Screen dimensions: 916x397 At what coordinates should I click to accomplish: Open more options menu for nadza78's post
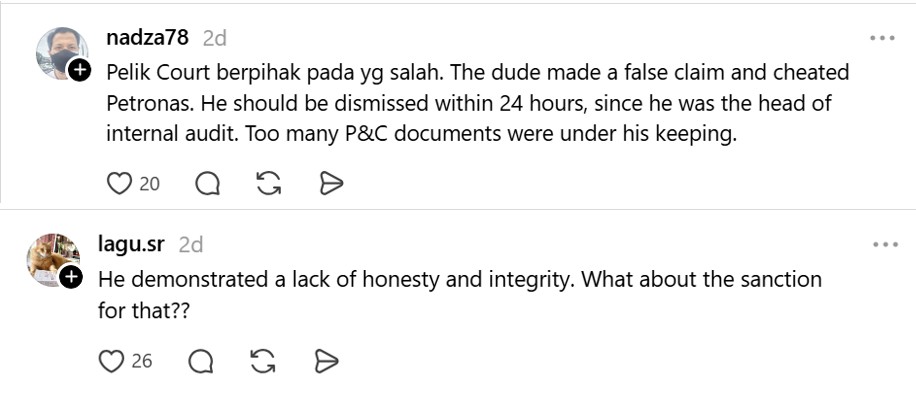click(882, 38)
